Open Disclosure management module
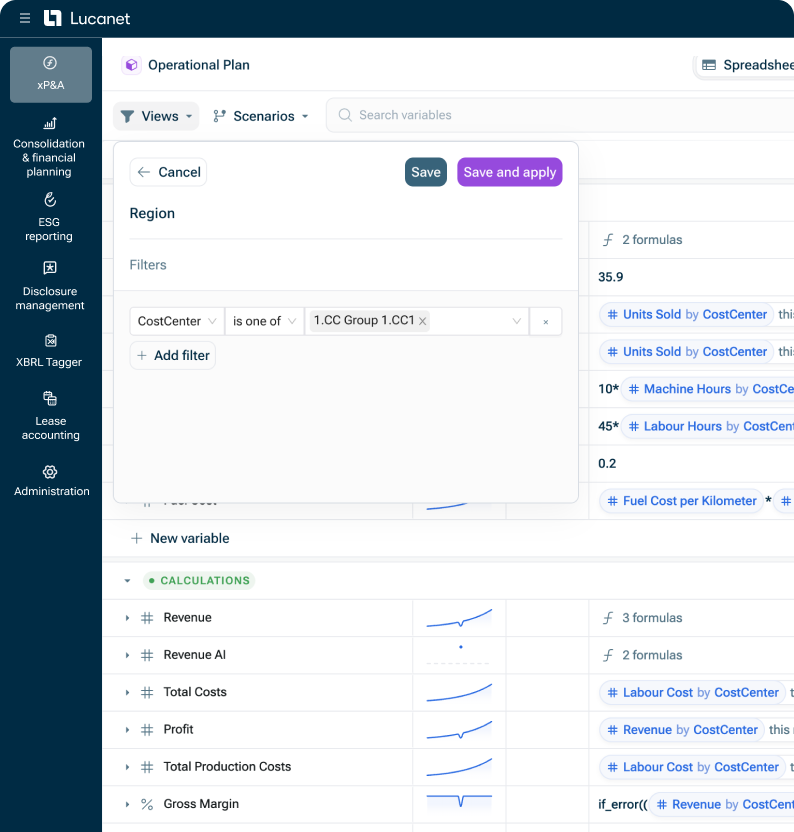The width and height of the screenshot is (794, 832). tap(50, 286)
